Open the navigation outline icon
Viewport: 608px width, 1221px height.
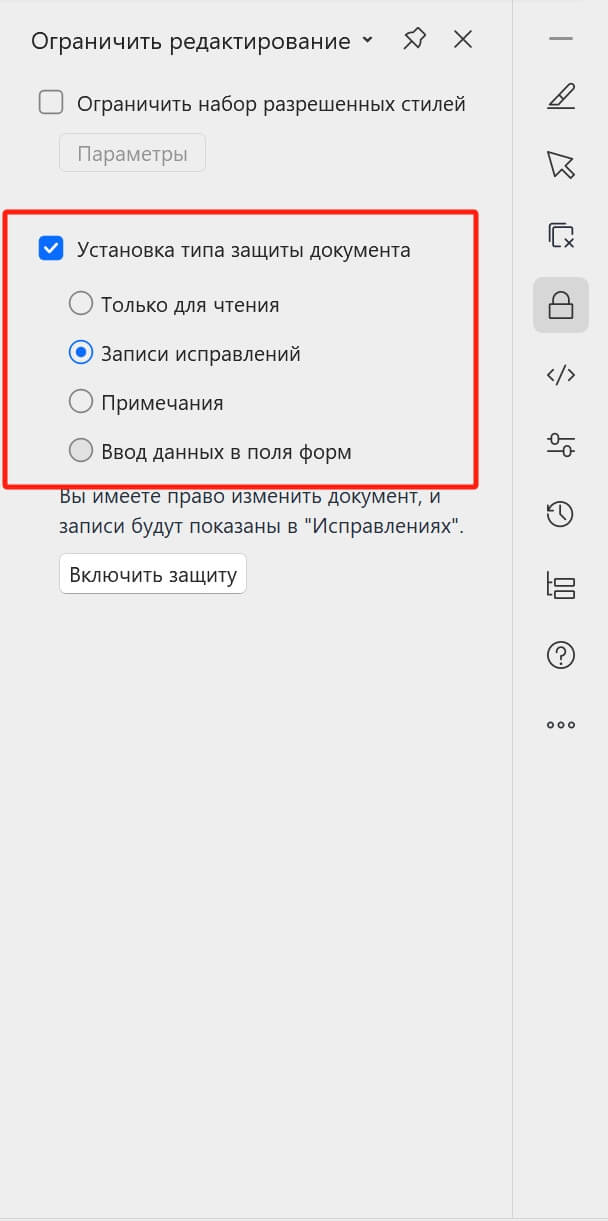point(560,585)
